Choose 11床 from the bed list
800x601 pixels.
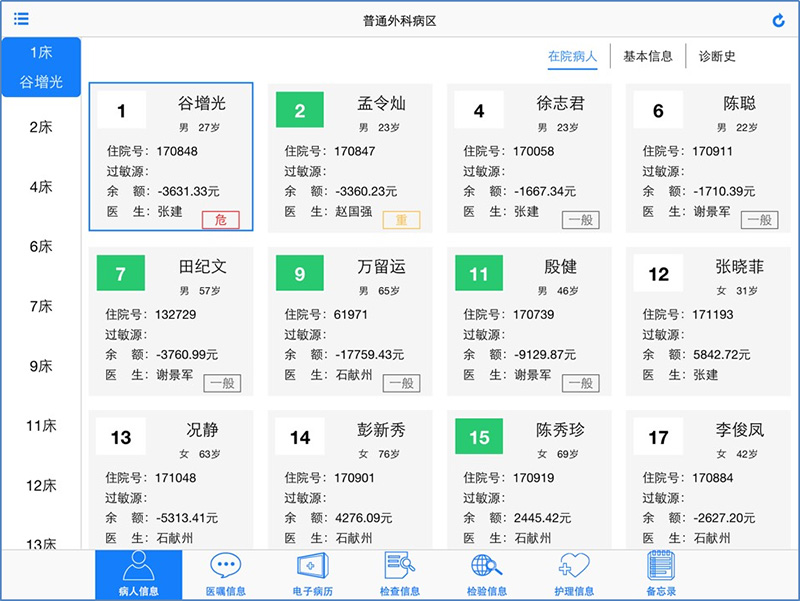point(41,426)
